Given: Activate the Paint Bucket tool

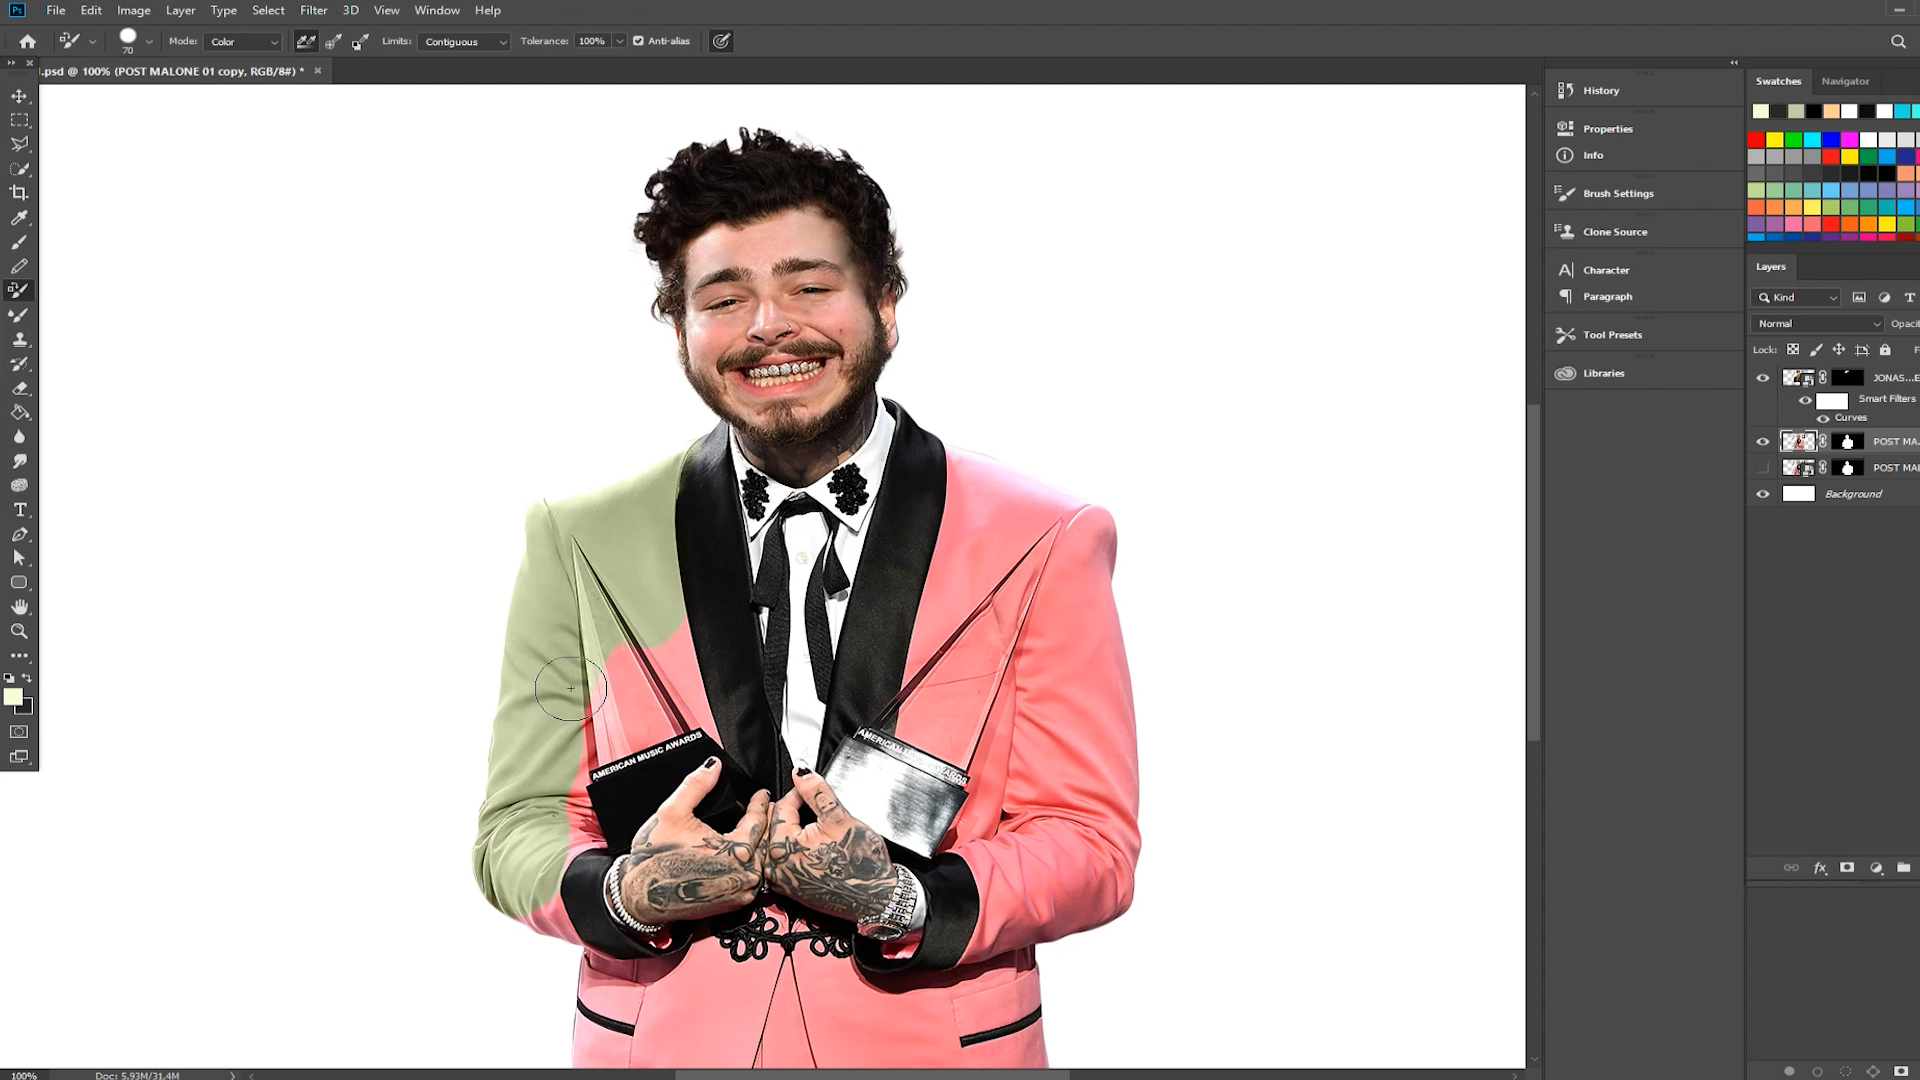Looking at the screenshot, I should pos(18,412).
